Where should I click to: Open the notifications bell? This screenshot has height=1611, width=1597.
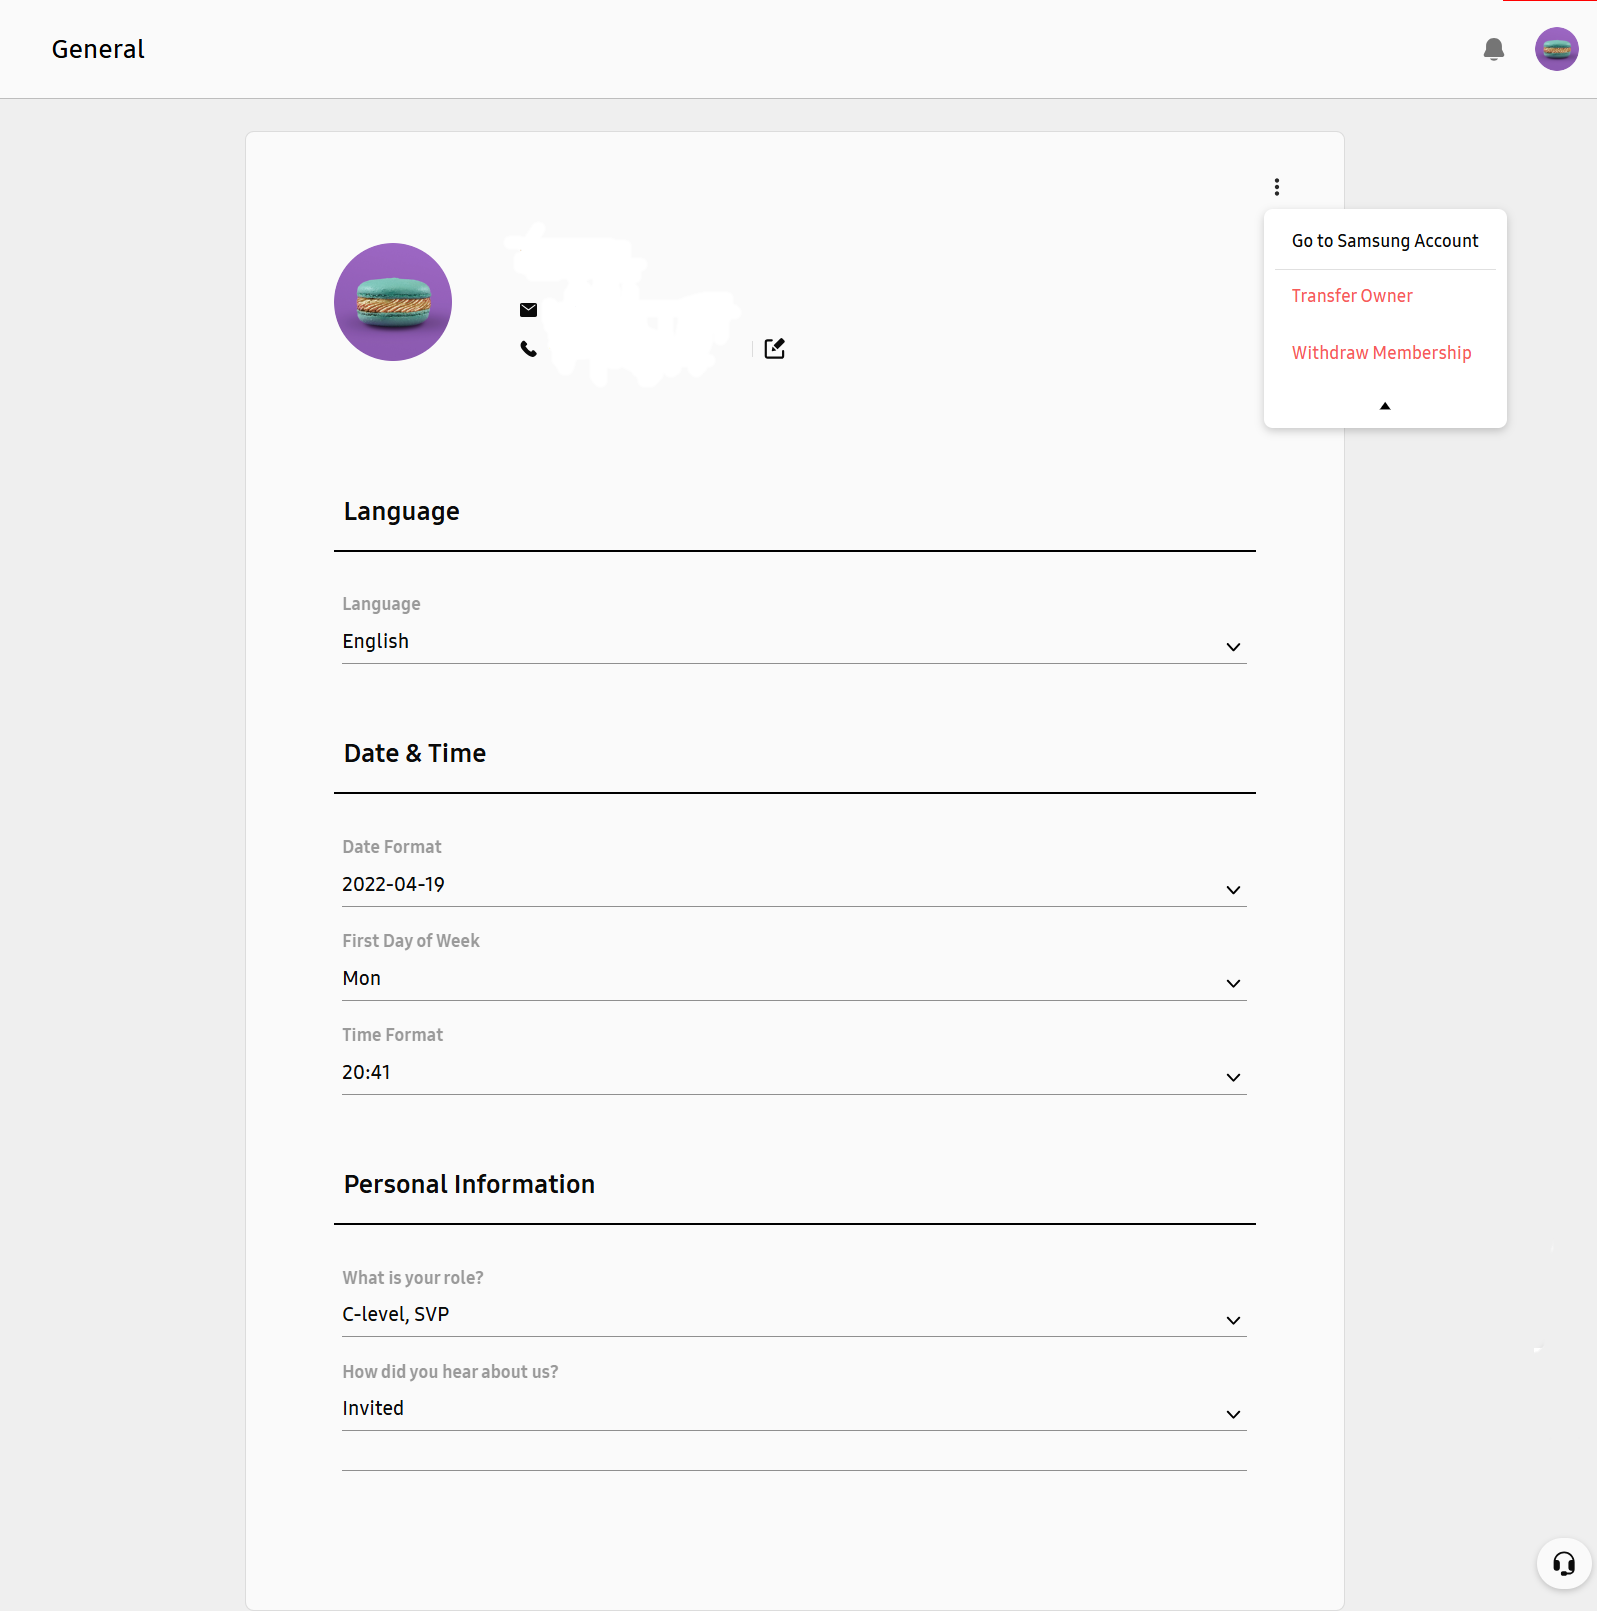tap(1494, 49)
